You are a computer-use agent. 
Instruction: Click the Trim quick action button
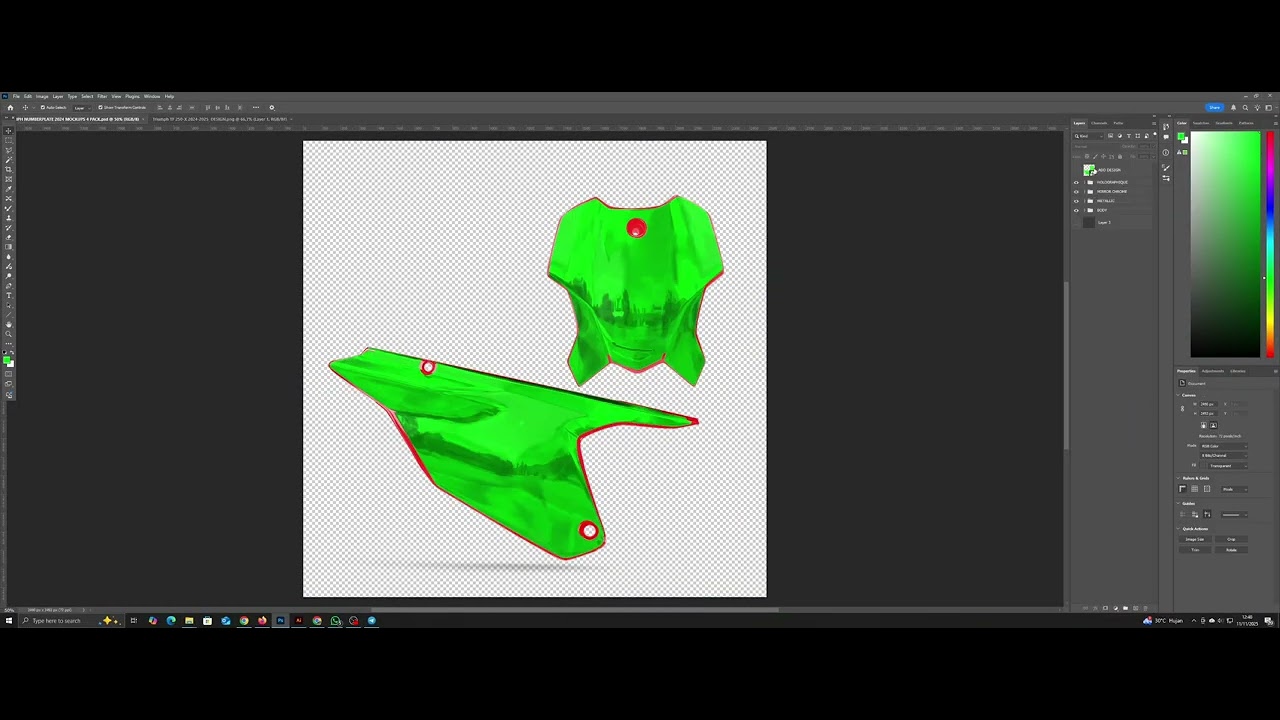click(x=1195, y=550)
